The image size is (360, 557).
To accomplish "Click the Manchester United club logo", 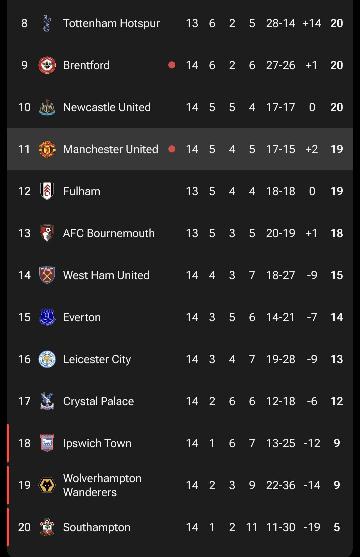I will [x=47, y=149].
